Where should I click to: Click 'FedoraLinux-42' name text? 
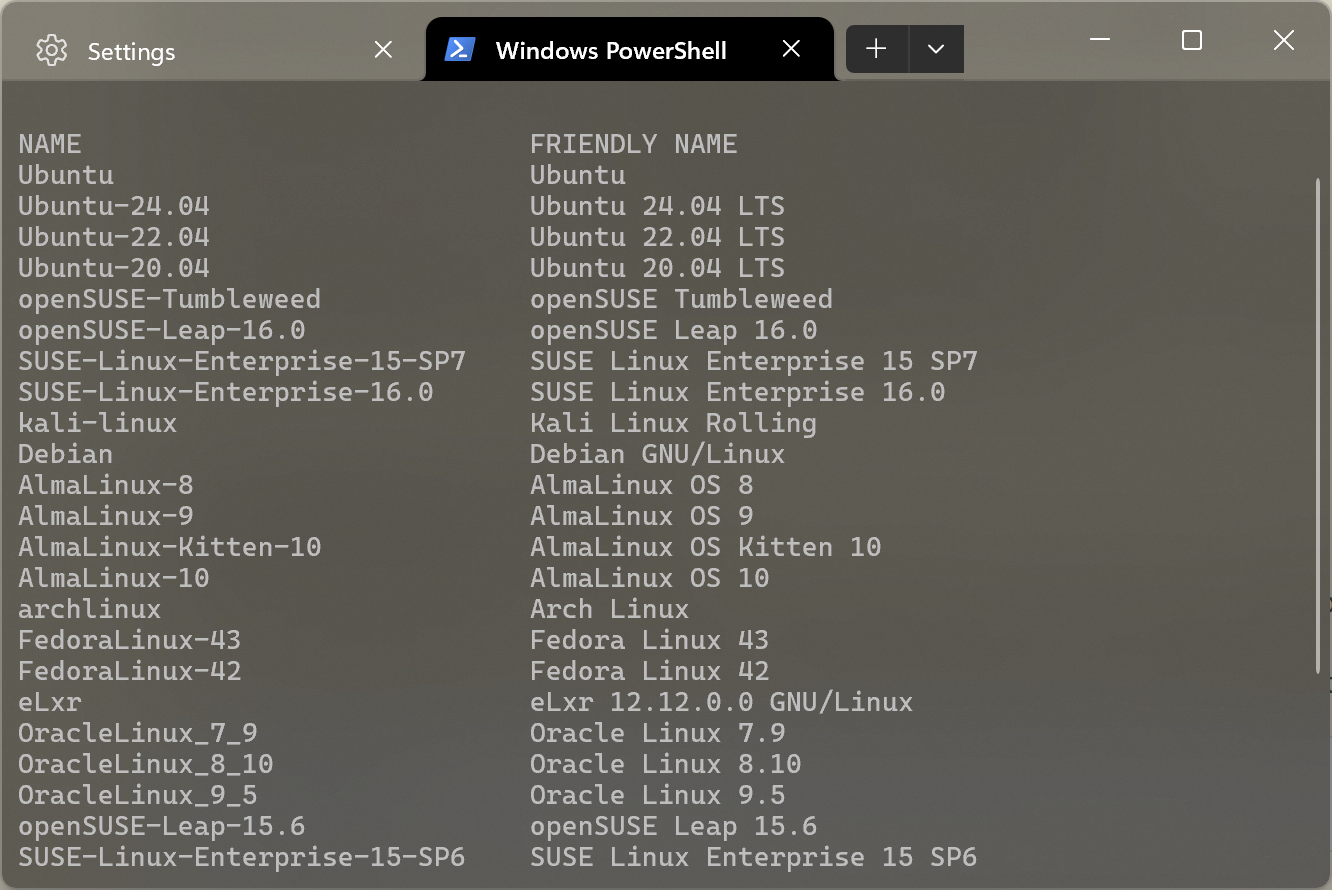[130, 671]
